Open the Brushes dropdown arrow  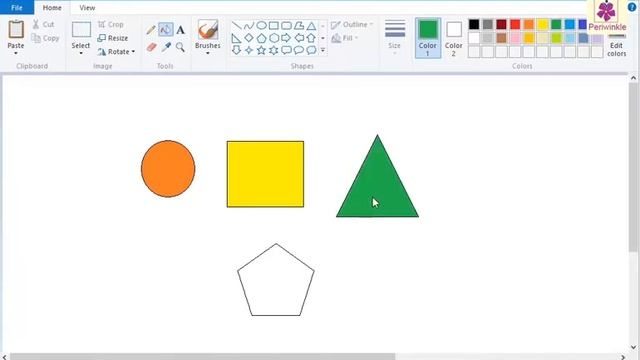[x=207, y=53]
